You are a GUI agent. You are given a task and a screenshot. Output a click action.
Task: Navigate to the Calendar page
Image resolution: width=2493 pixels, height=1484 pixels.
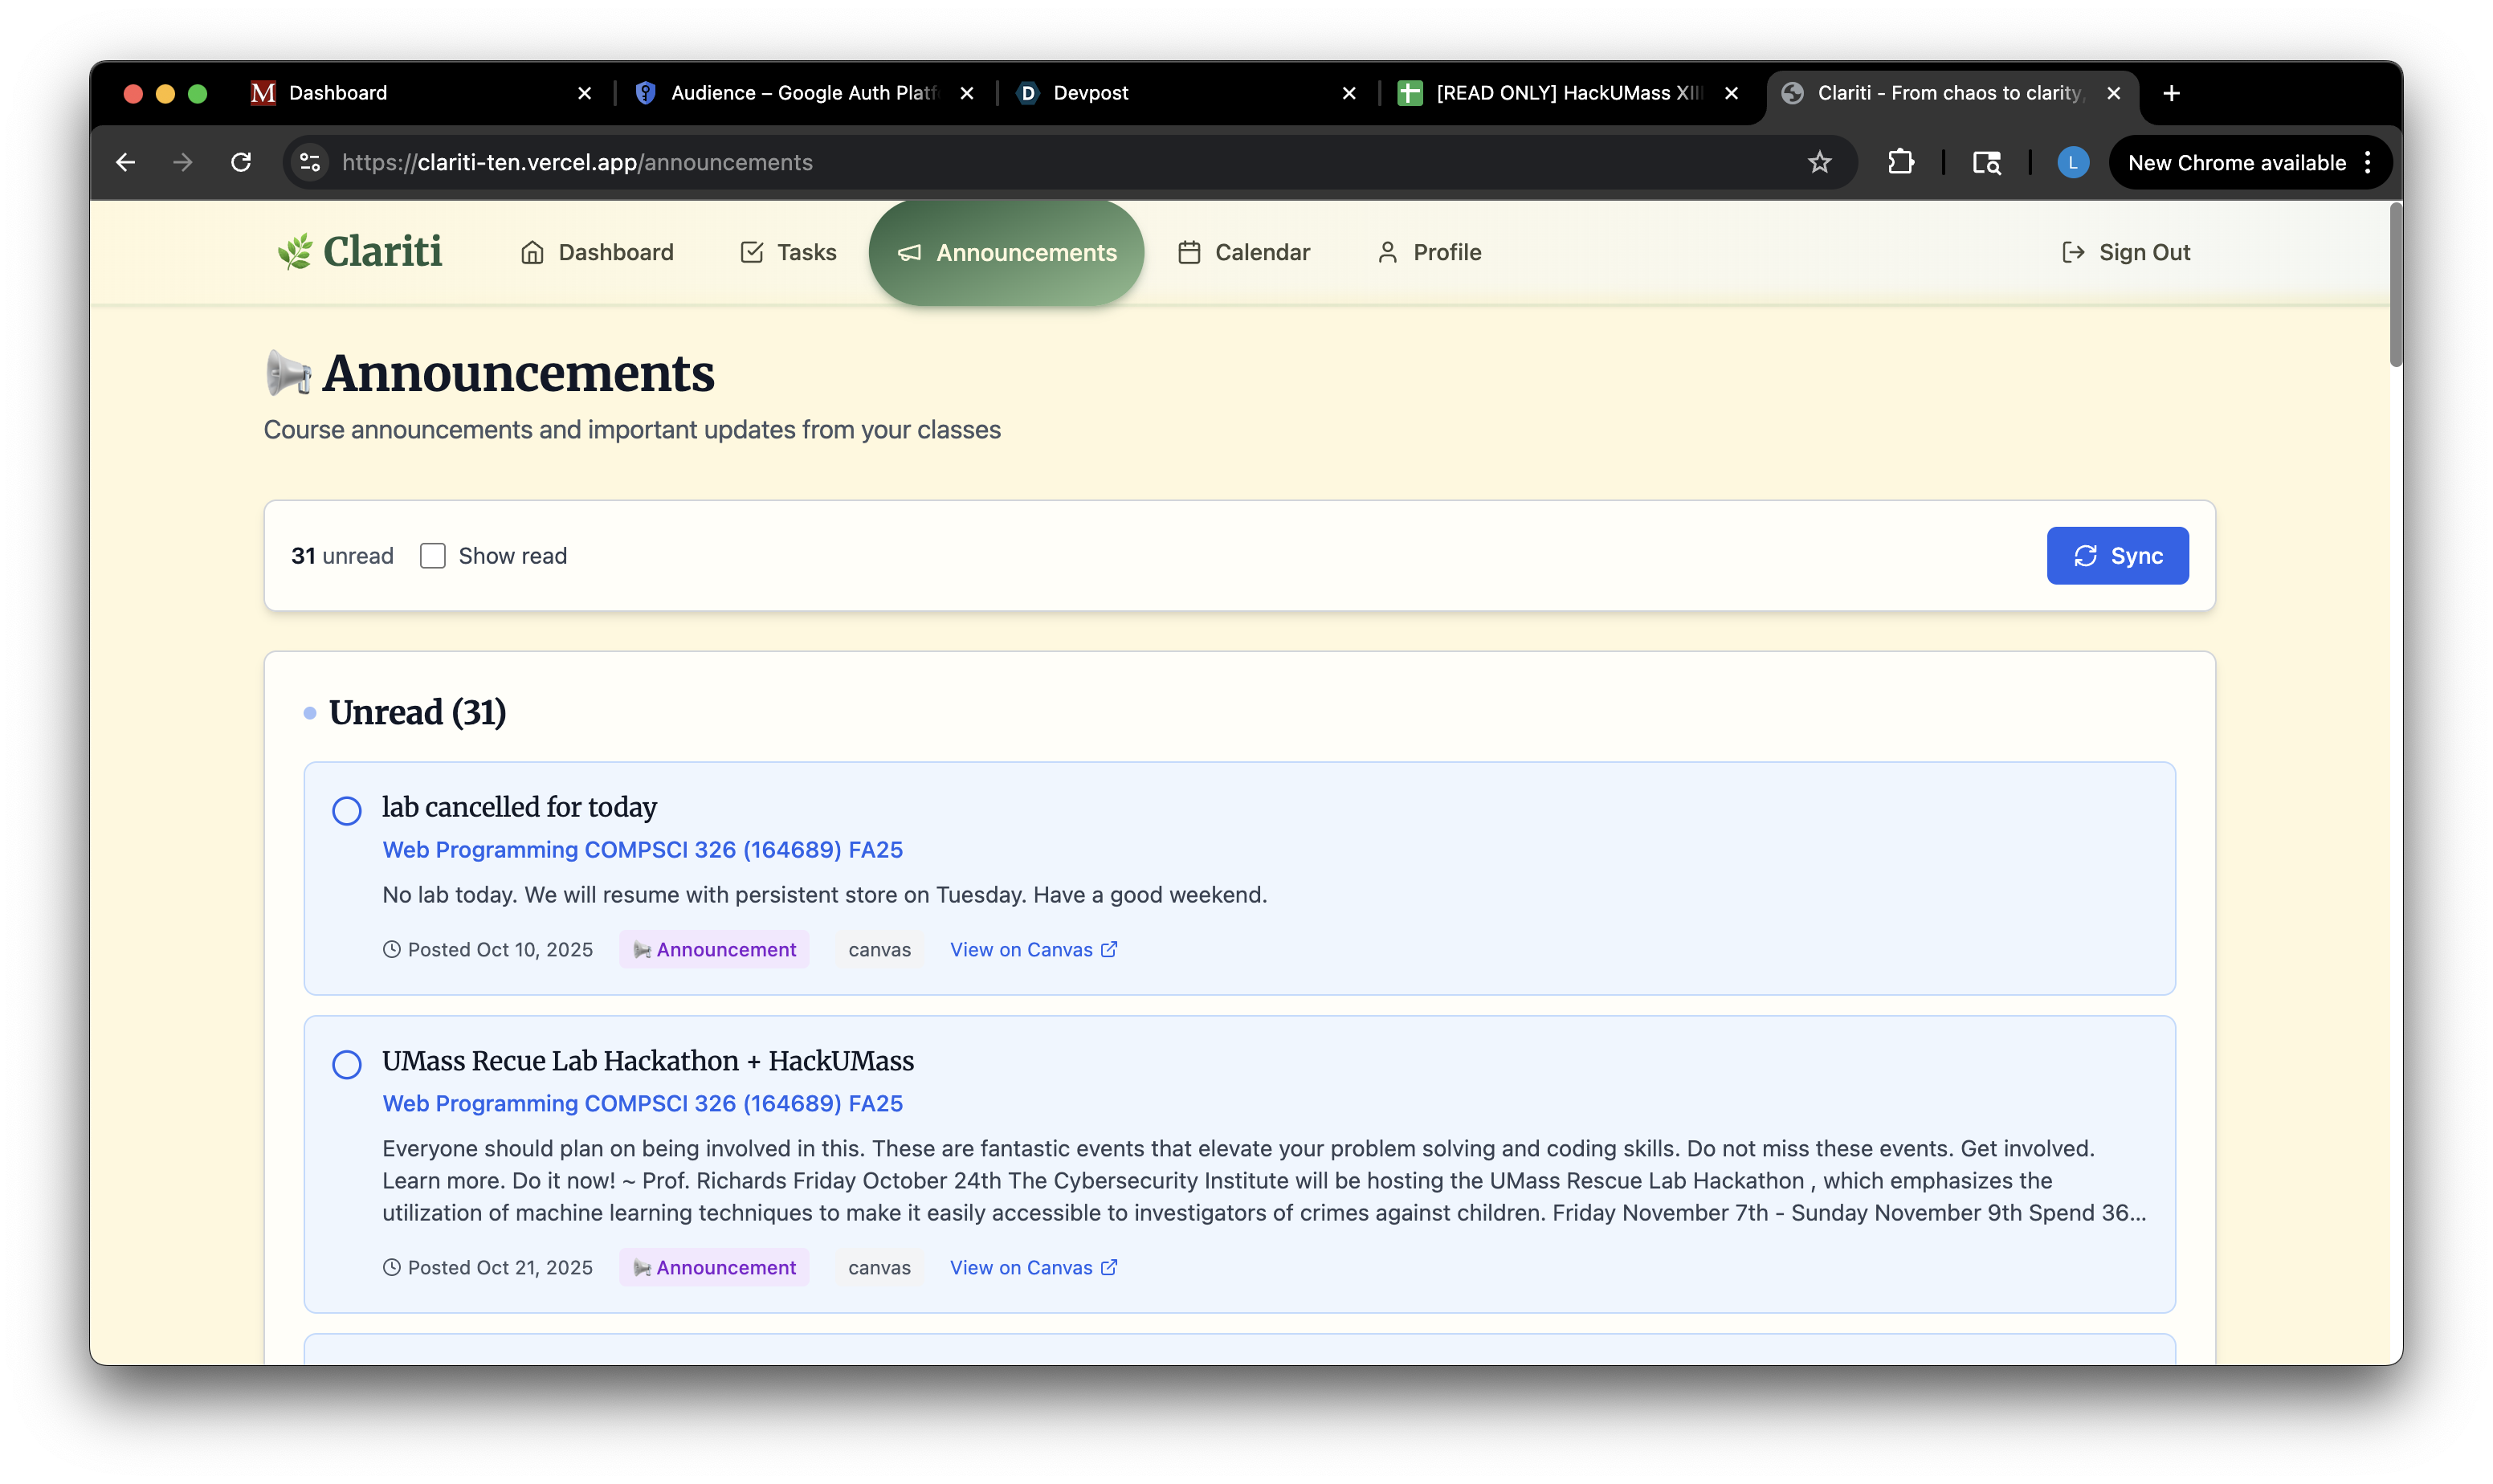(x=1243, y=252)
